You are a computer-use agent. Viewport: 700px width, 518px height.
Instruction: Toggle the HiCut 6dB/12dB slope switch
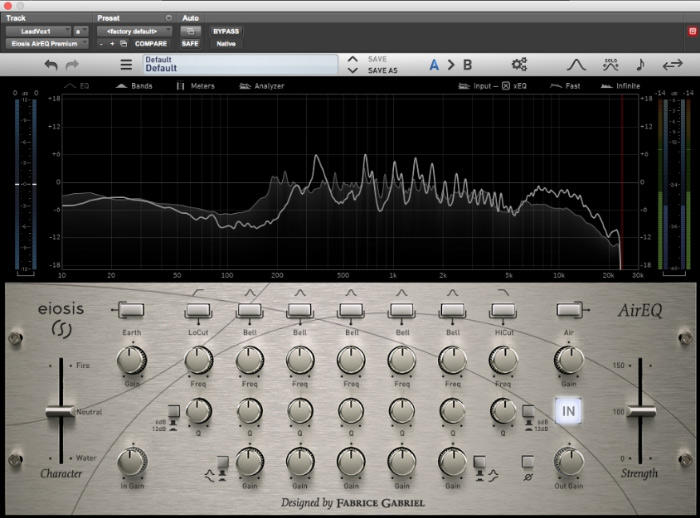[528, 412]
